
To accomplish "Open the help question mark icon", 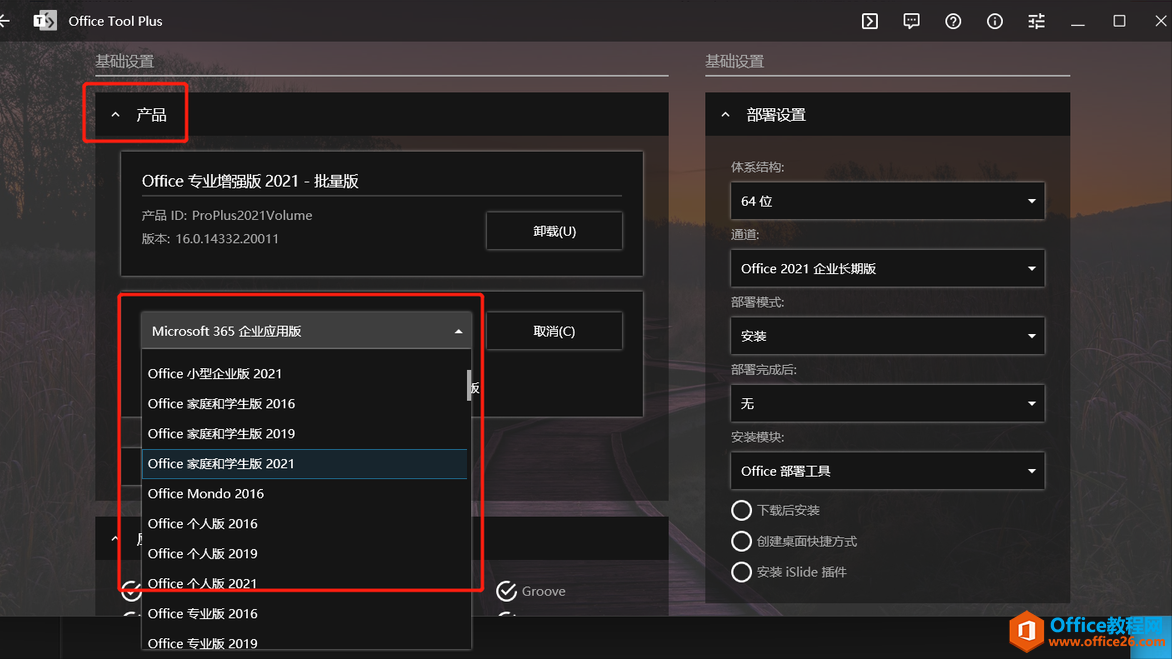I will pyautogui.click(x=953, y=21).
